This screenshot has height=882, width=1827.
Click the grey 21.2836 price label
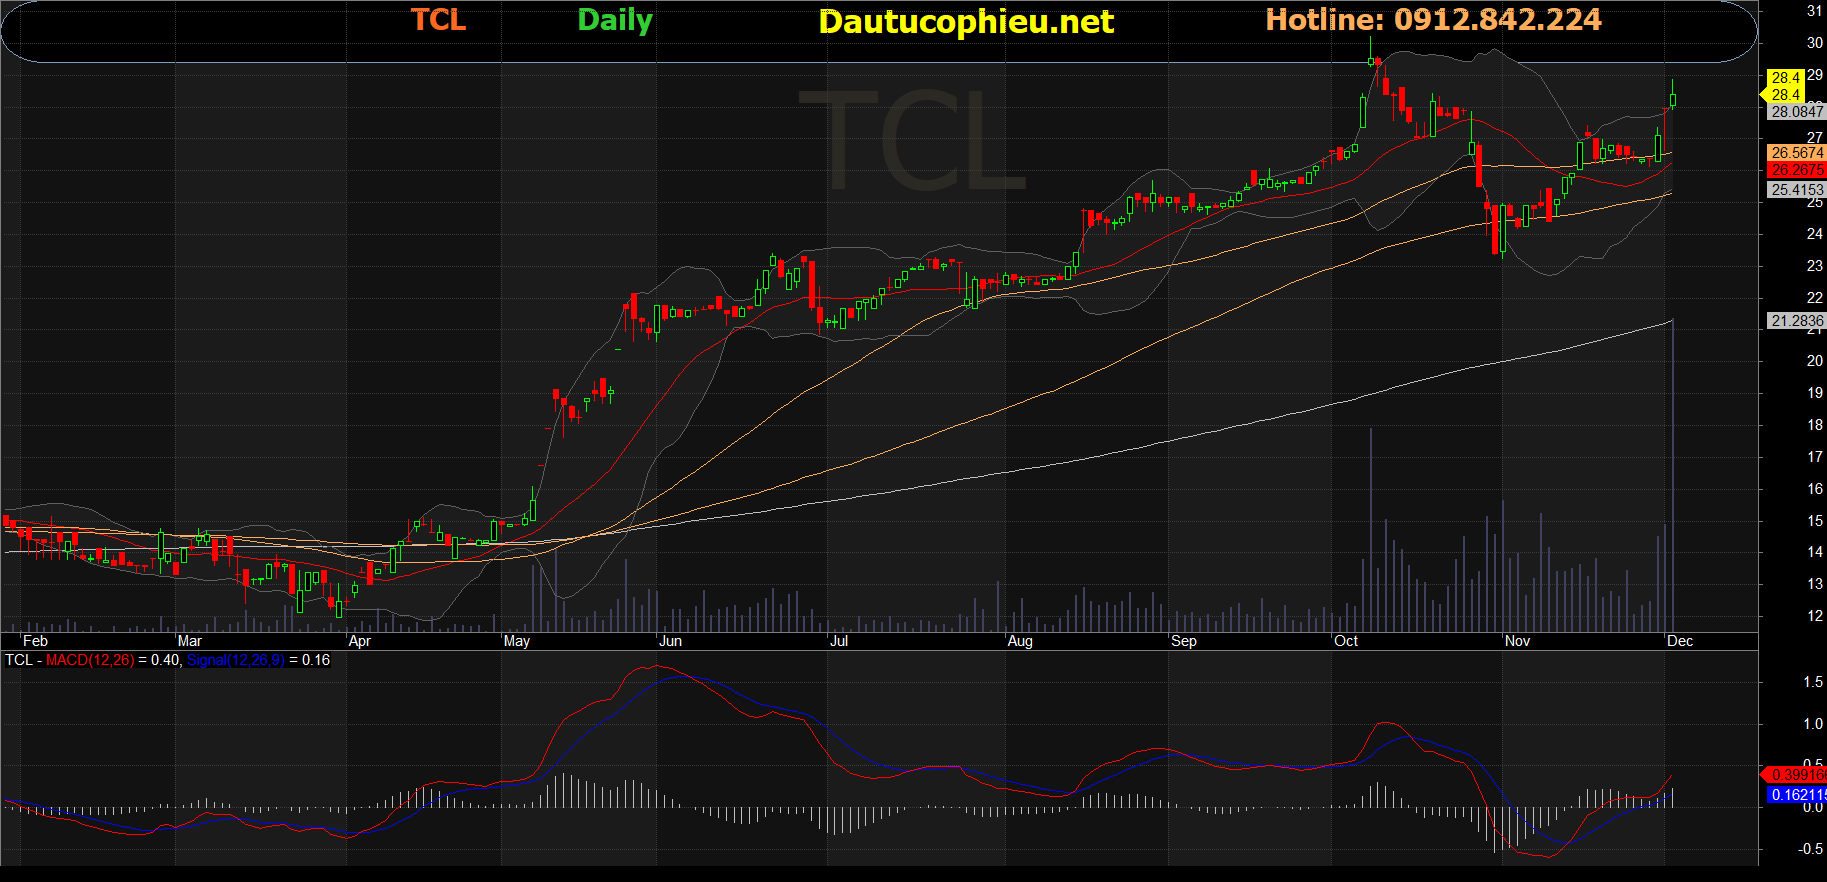pos(1796,321)
